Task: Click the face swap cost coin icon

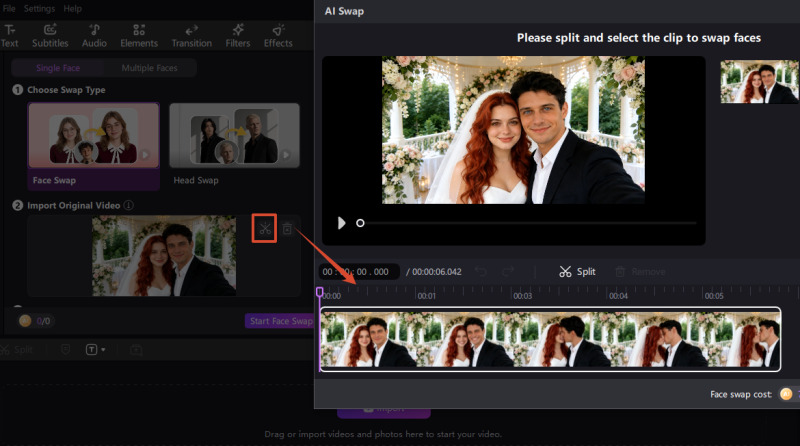Action: coord(786,394)
